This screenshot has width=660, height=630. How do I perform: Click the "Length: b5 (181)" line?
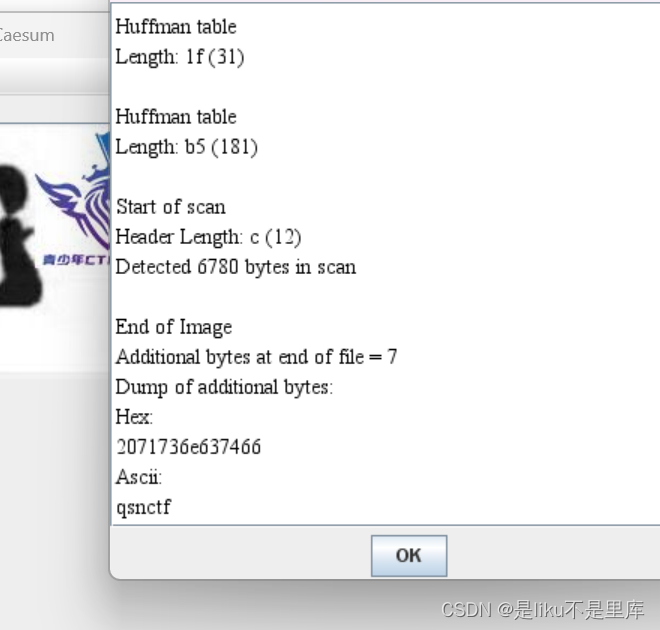pos(186,147)
